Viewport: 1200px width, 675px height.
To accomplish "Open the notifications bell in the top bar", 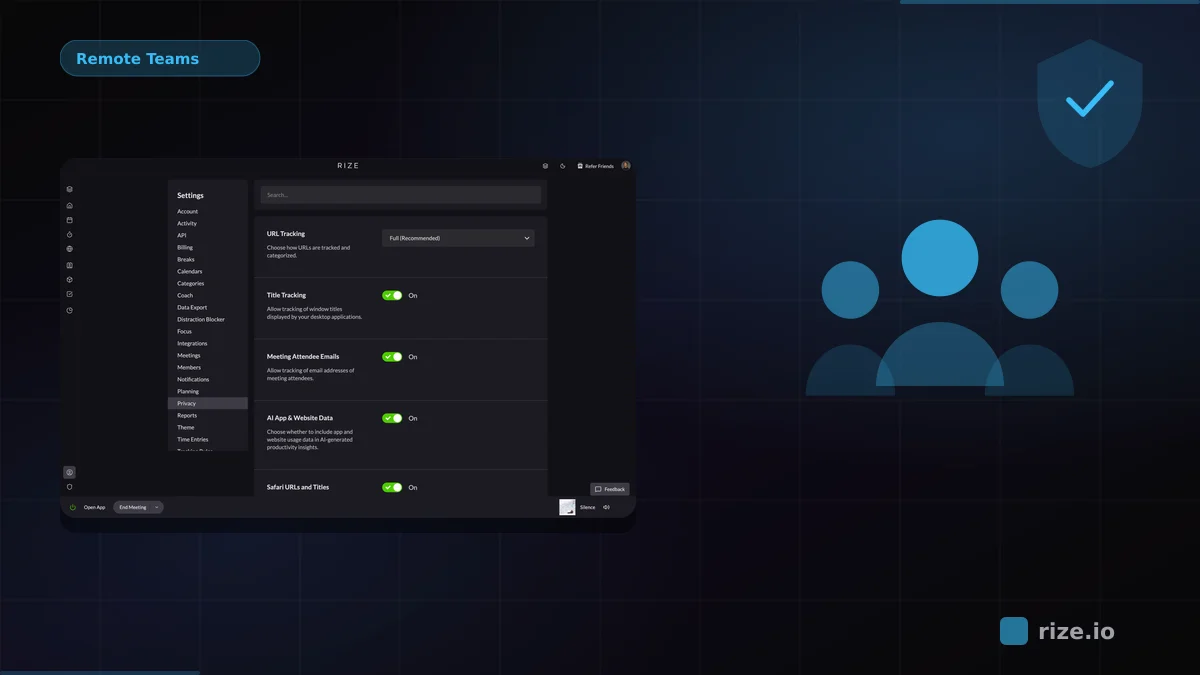I will coord(545,166).
